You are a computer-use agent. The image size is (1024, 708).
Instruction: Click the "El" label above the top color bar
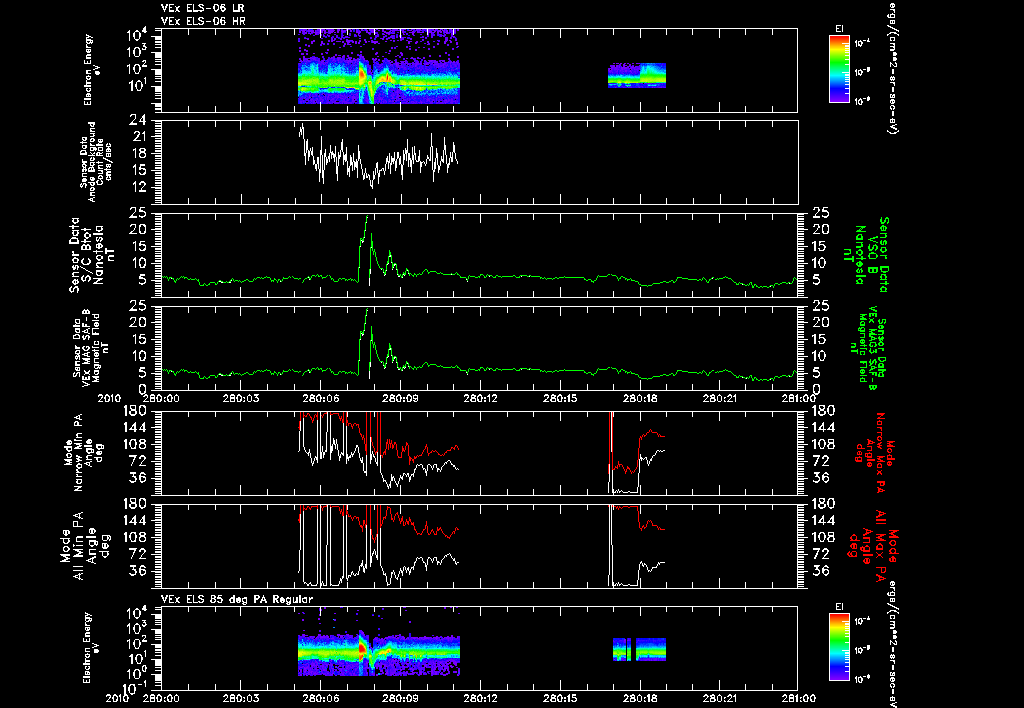click(x=839, y=29)
